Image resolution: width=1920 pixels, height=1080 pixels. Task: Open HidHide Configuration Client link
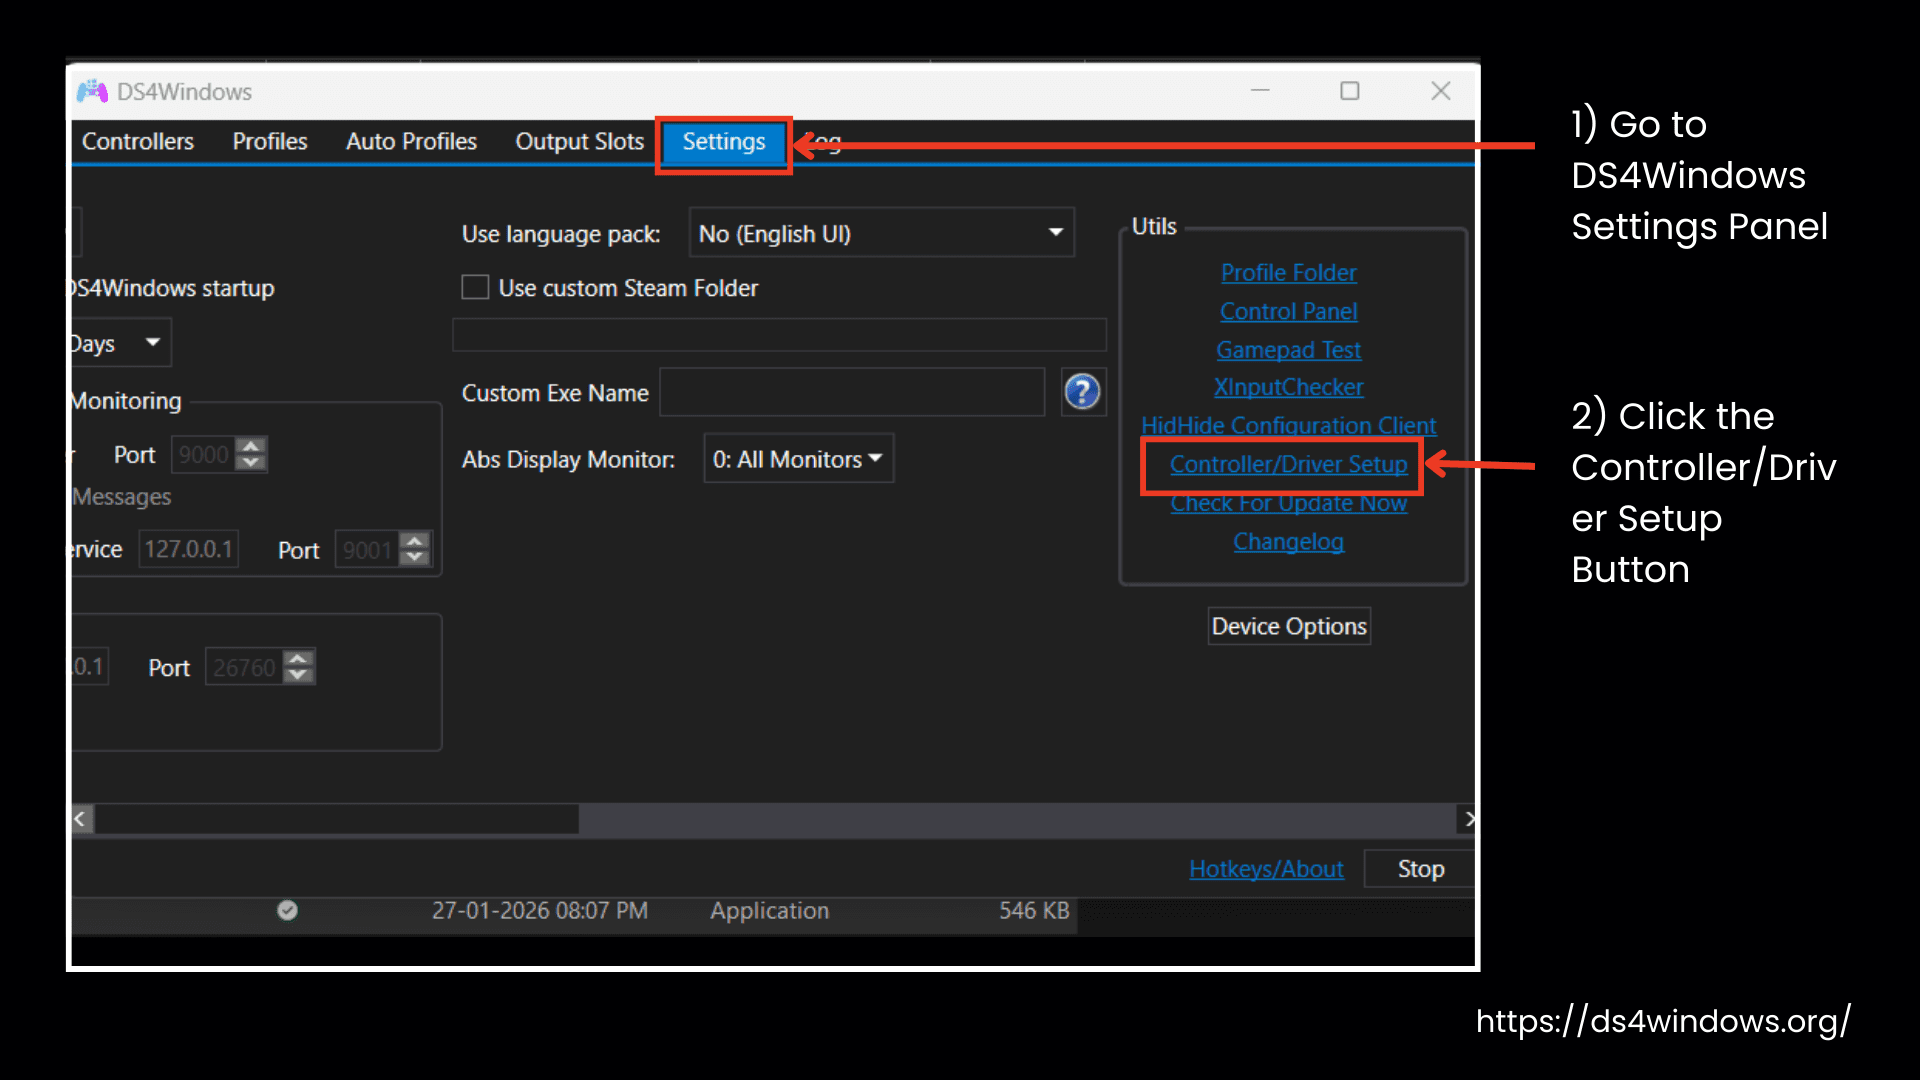click(x=1288, y=425)
